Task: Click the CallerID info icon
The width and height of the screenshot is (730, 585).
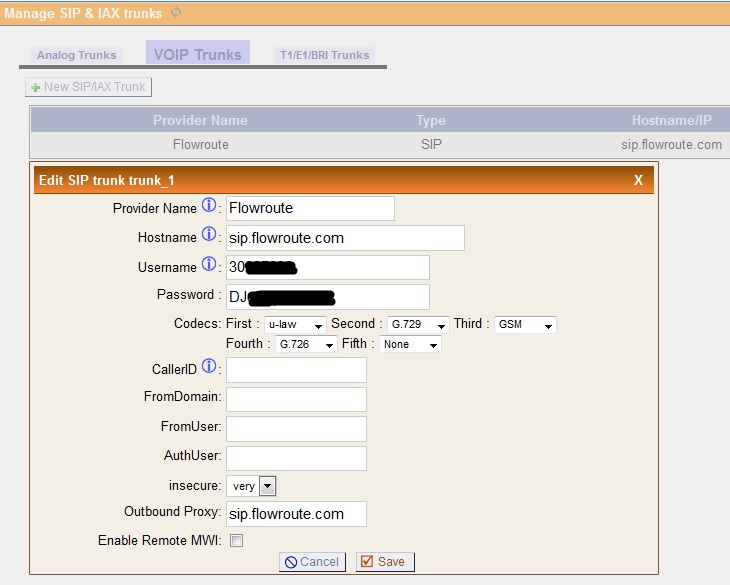Action: click(x=209, y=366)
